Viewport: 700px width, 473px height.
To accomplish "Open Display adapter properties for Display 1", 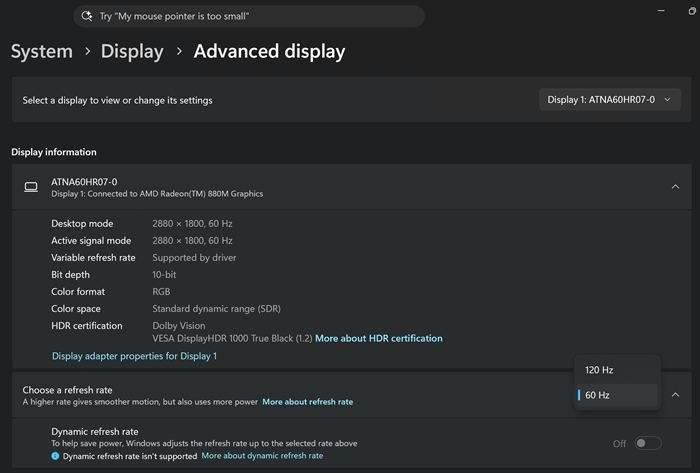I will pyautogui.click(x=134, y=356).
